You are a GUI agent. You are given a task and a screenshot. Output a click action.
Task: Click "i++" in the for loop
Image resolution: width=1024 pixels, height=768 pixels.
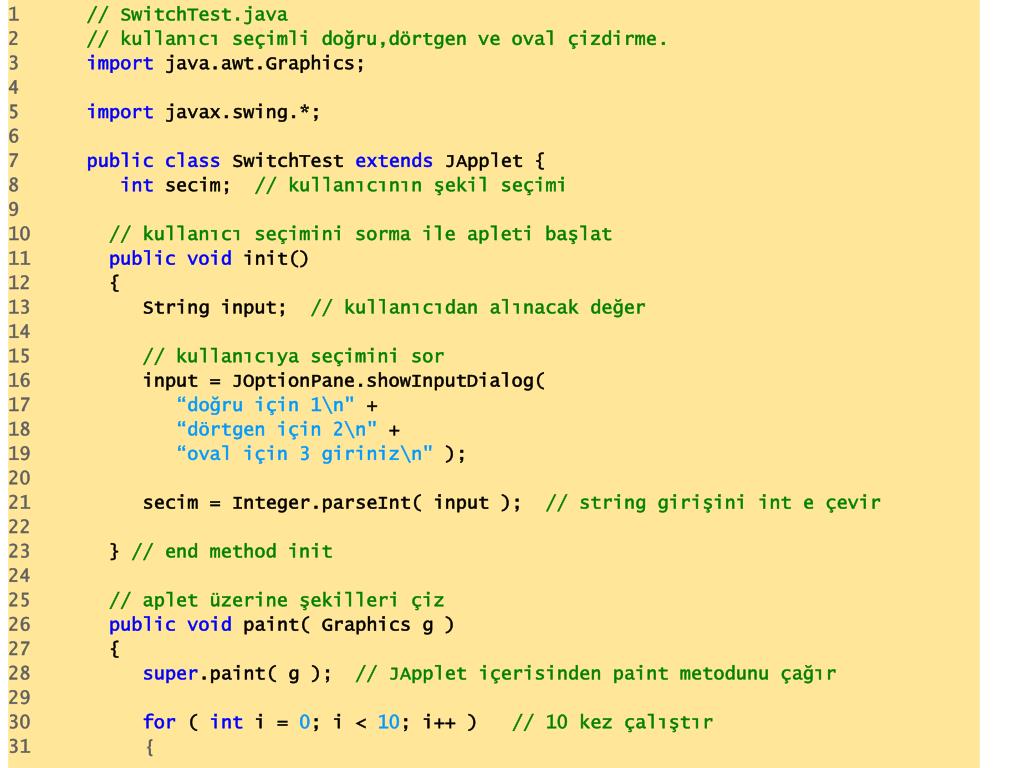click(439, 722)
